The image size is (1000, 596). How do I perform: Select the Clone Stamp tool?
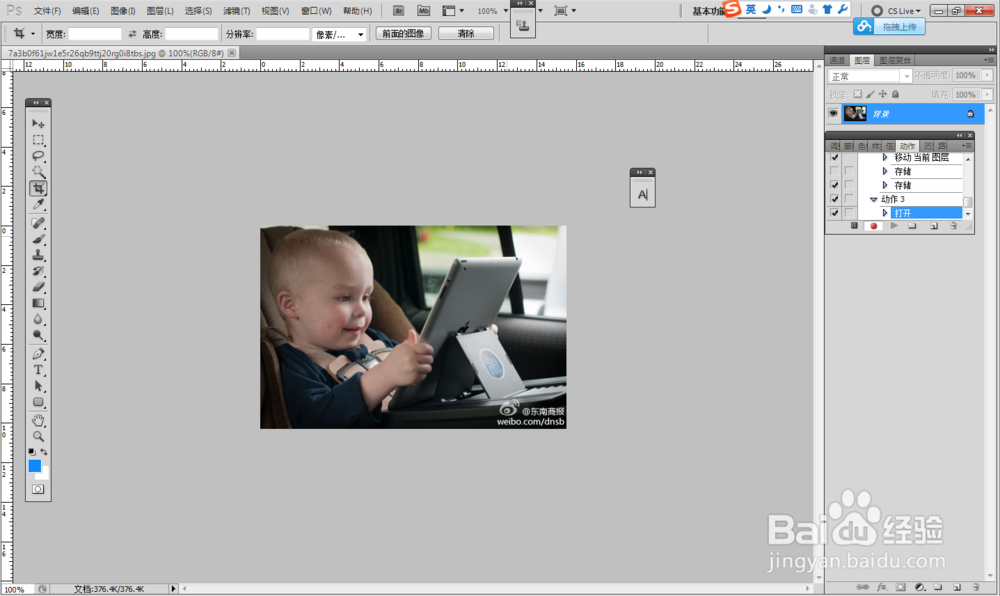click(x=38, y=255)
